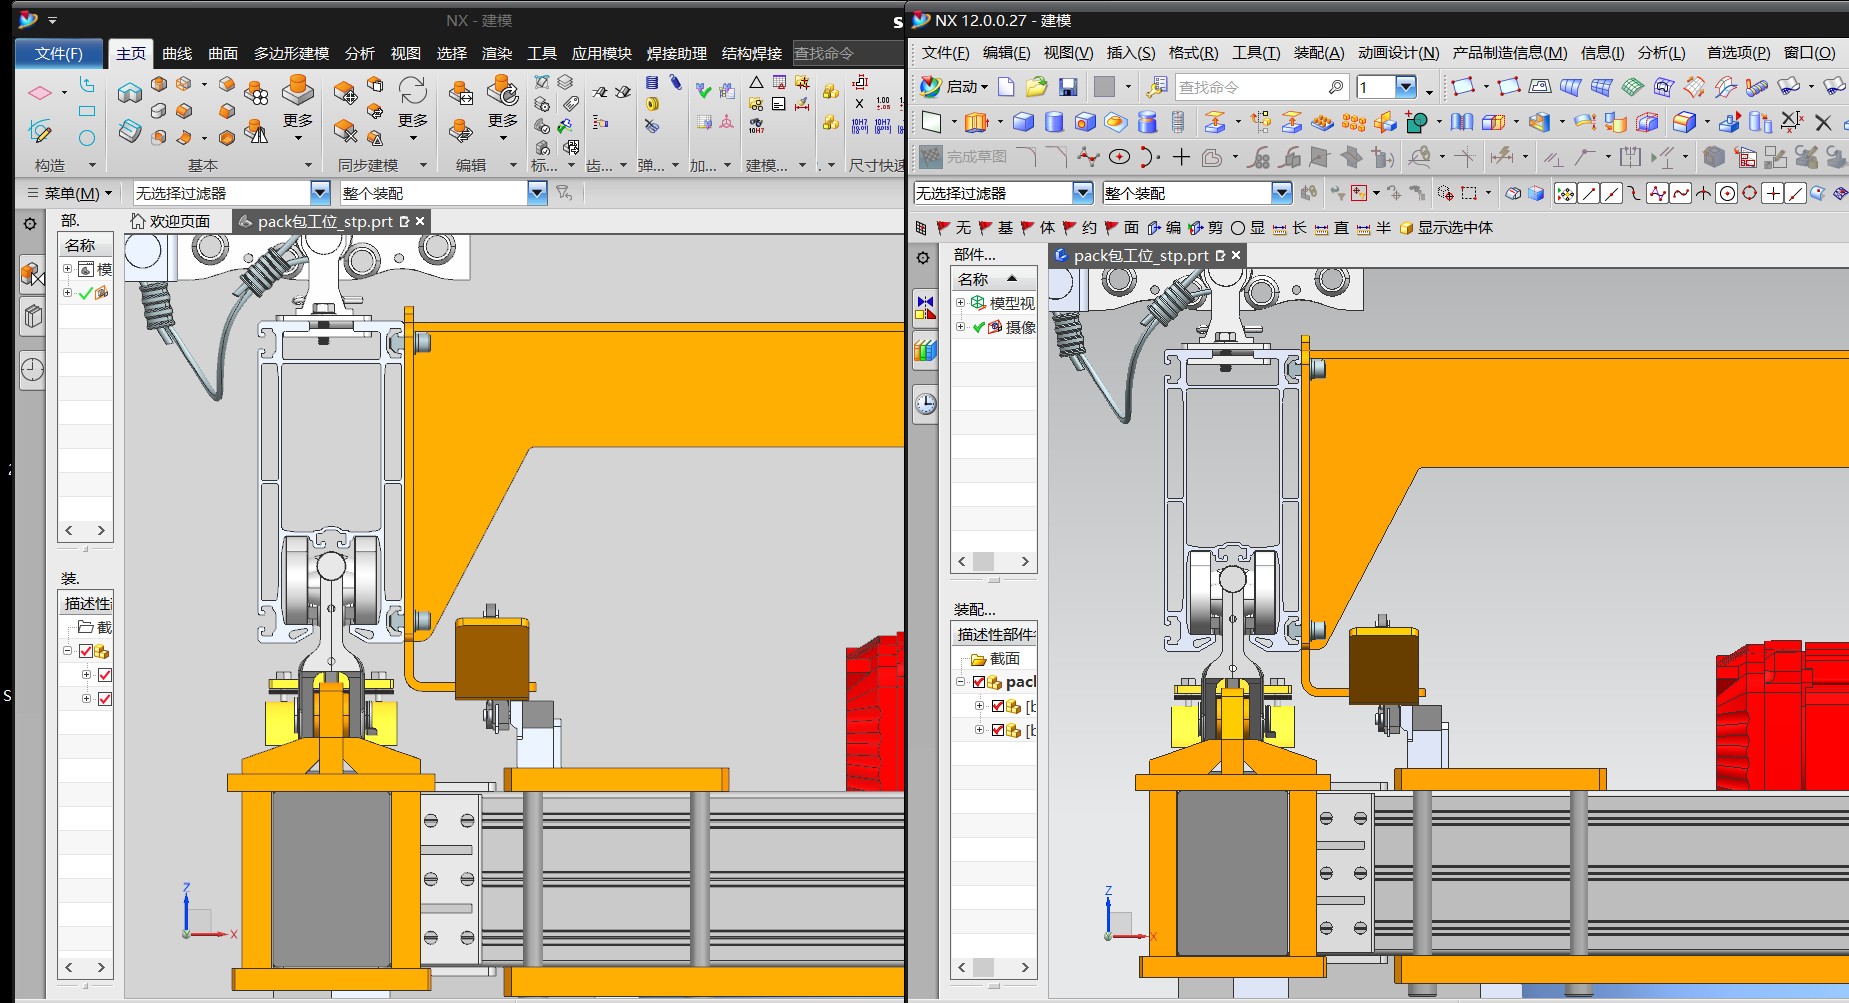This screenshot has width=1849, height=1003.
Task: Click gear settings icon in left NX resource bar
Action: [30, 223]
